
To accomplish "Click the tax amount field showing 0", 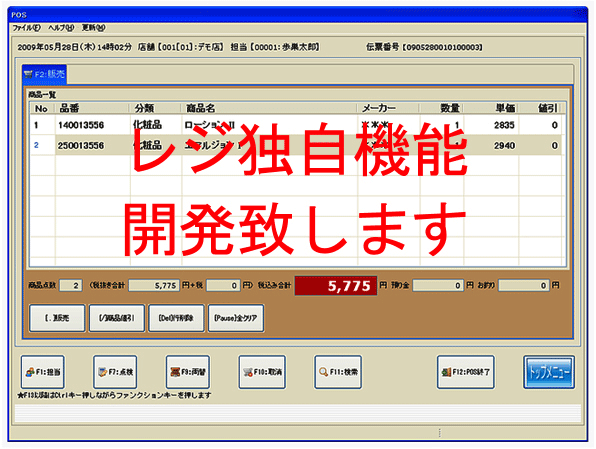I will click(223, 286).
